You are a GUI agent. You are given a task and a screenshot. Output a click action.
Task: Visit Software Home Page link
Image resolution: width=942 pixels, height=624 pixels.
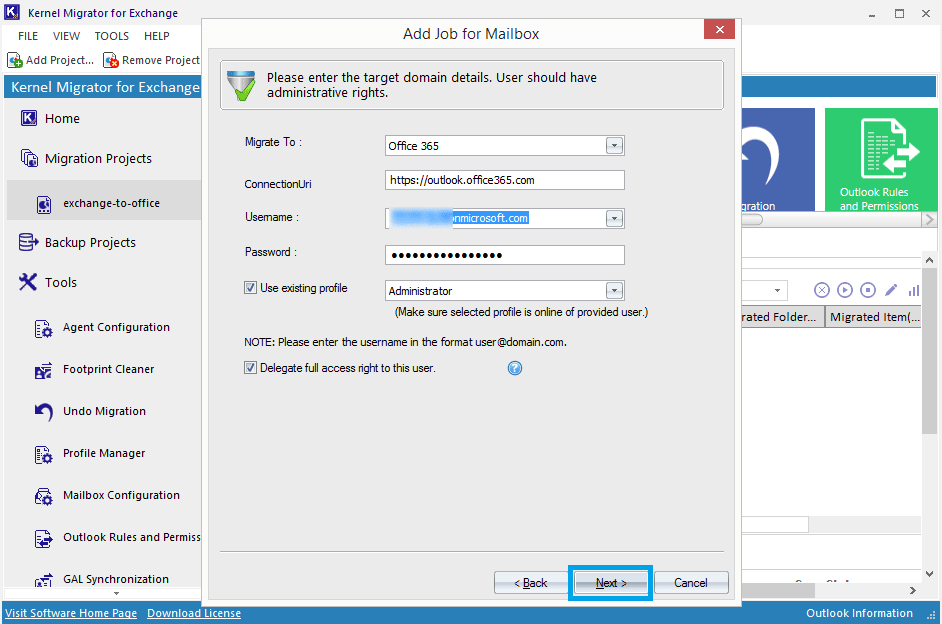(71, 613)
